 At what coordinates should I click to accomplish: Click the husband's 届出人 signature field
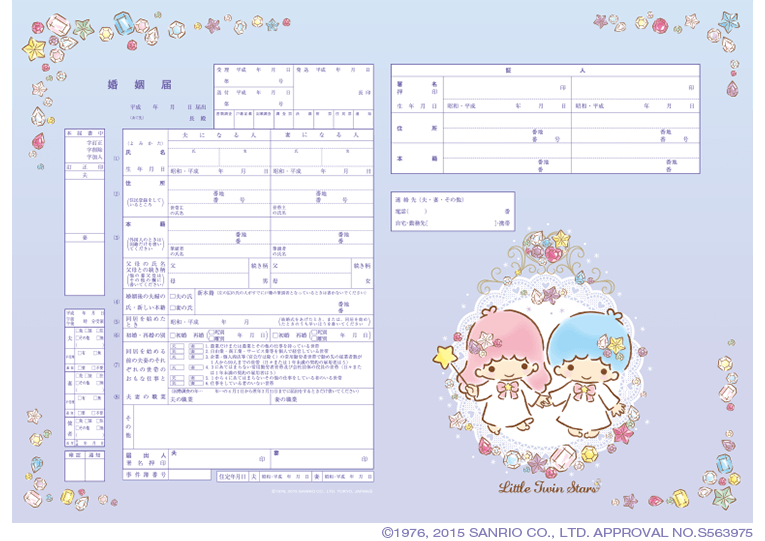(219, 459)
